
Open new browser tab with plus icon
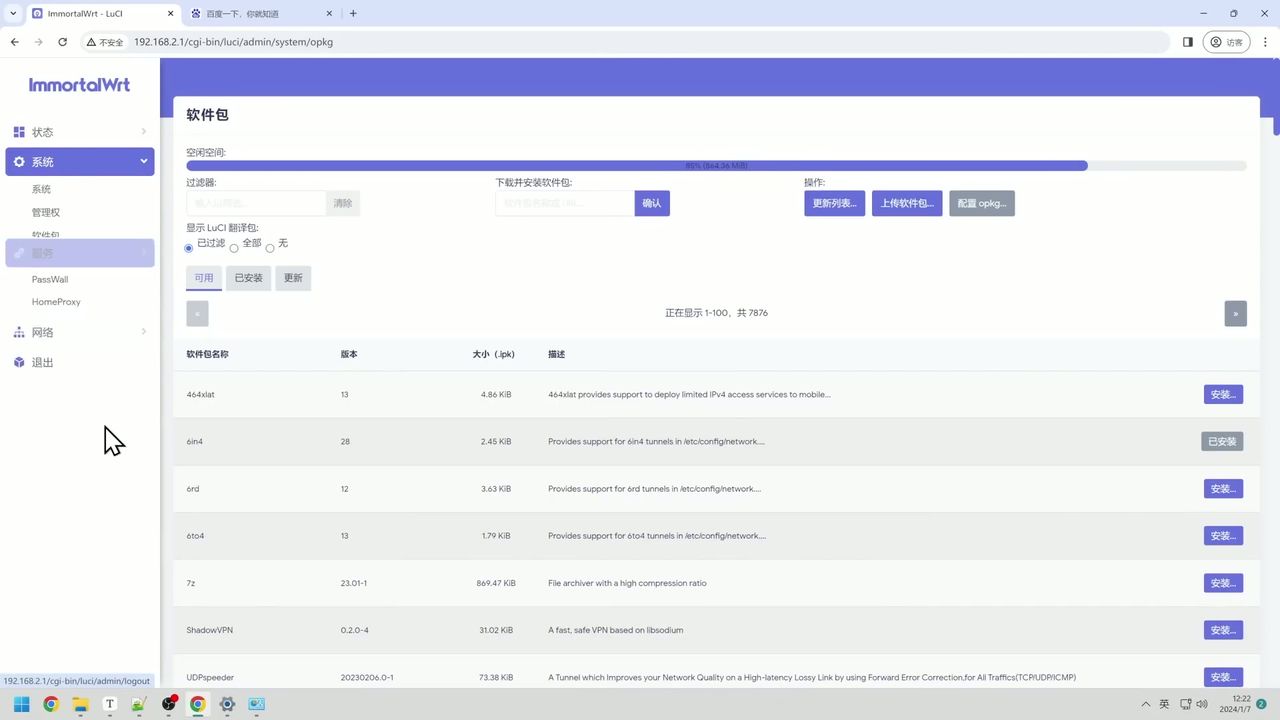353,14
